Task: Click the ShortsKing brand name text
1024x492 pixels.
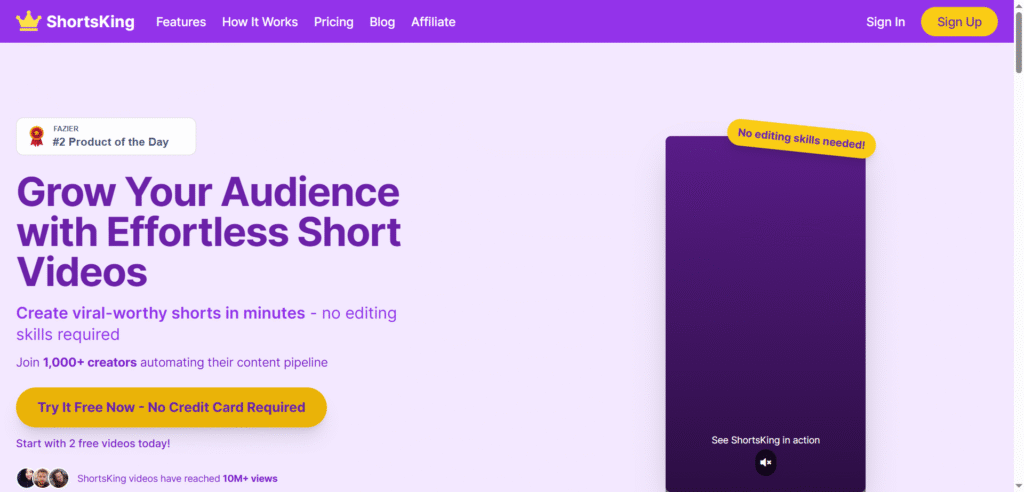Action: point(90,22)
